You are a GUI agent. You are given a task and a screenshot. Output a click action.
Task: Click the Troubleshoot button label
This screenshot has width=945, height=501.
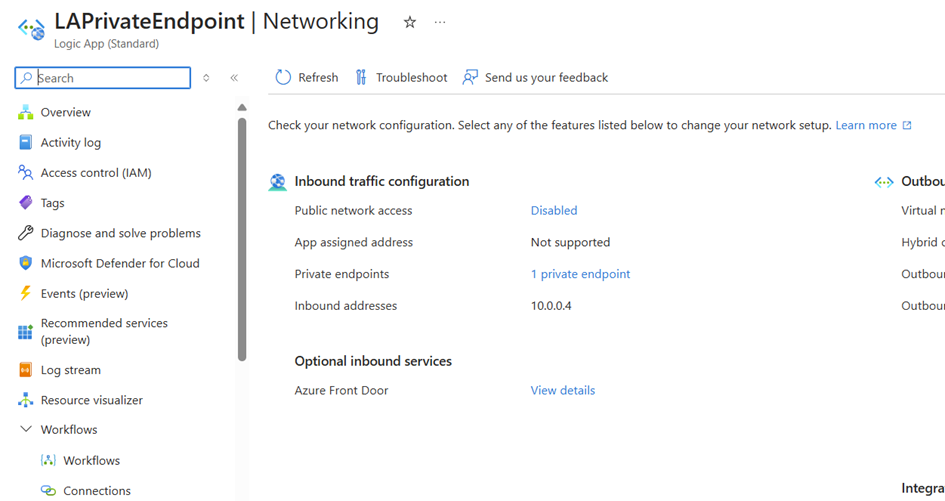click(x=411, y=78)
